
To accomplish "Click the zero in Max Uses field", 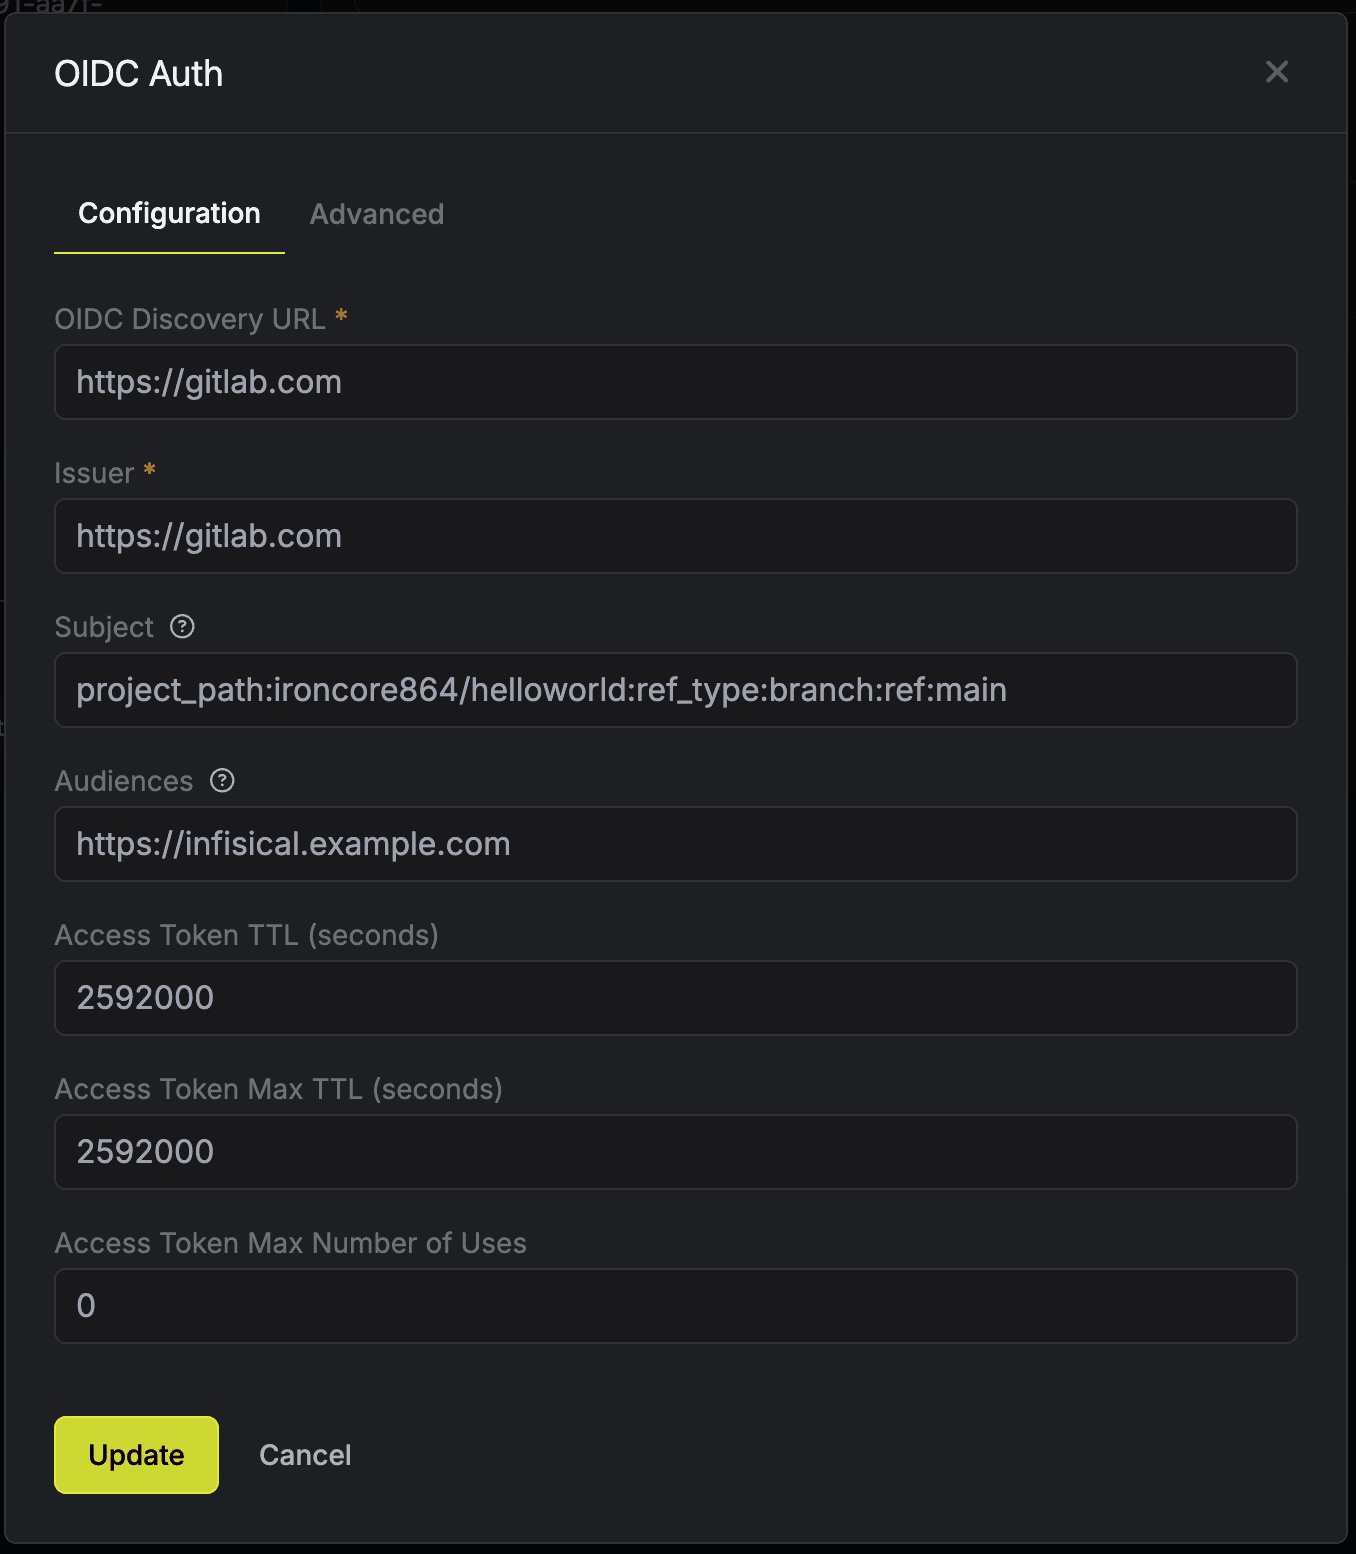I will 86,1306.
